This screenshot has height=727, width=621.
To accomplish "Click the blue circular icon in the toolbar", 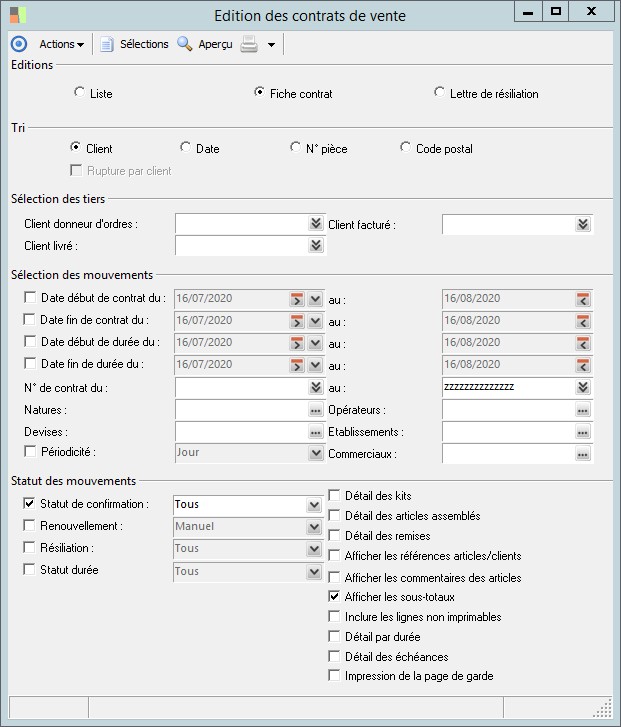I will 18,44.
